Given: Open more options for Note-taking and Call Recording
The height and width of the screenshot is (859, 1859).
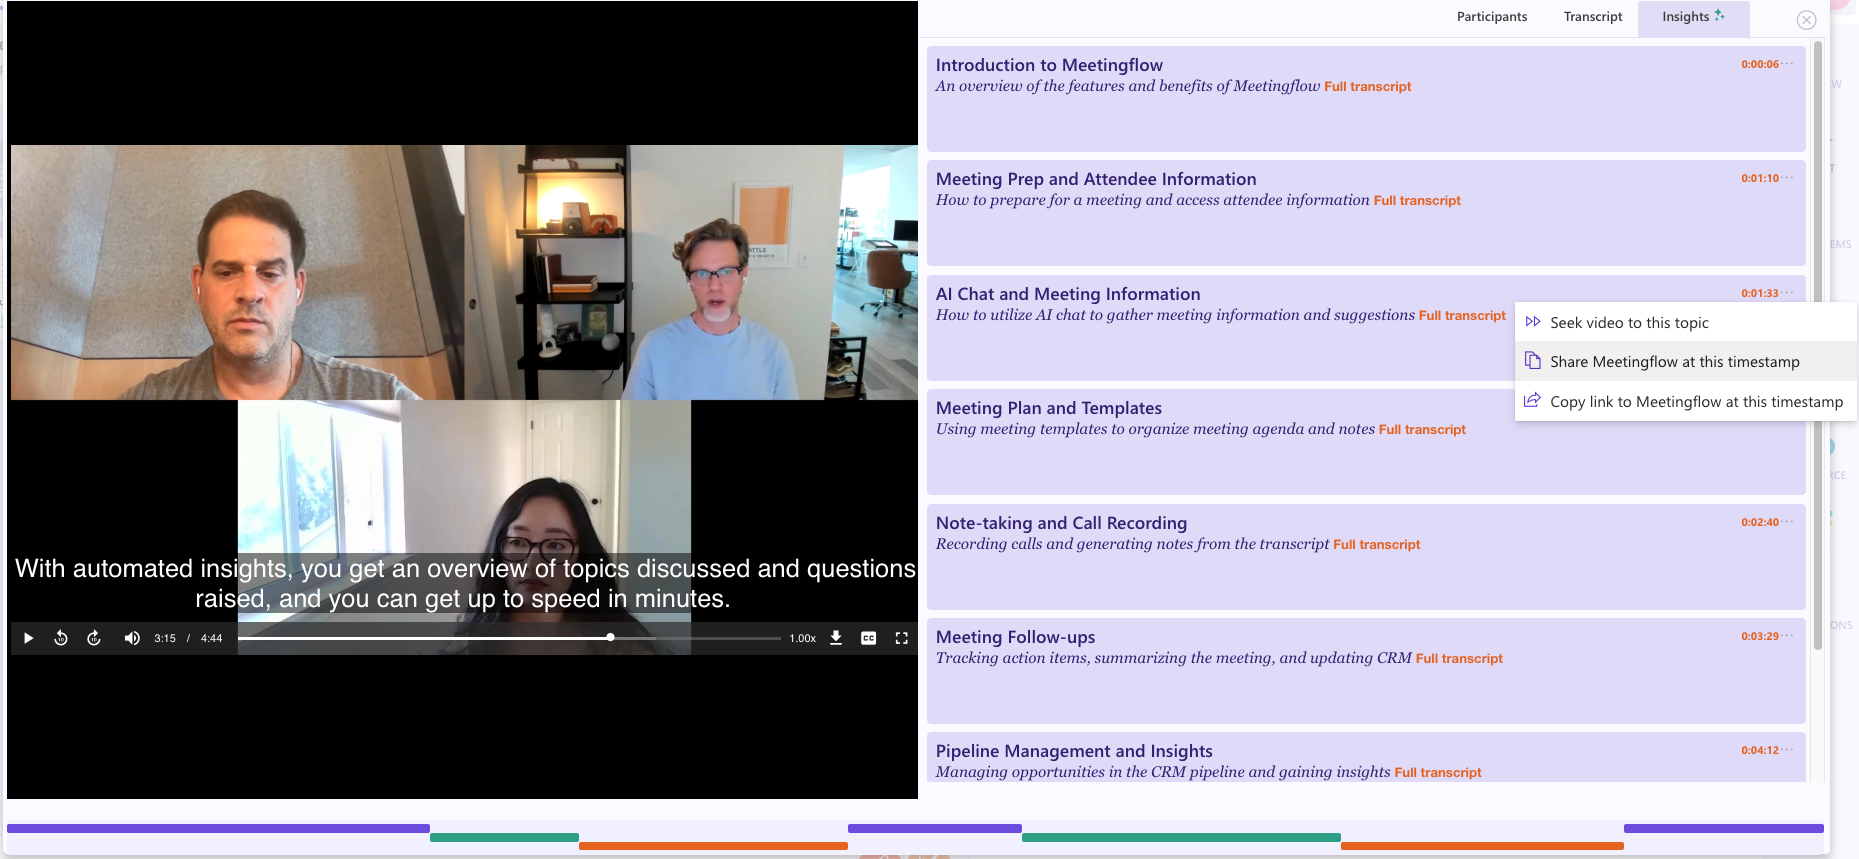Looking at the screenshot, I should (1788, 522).
